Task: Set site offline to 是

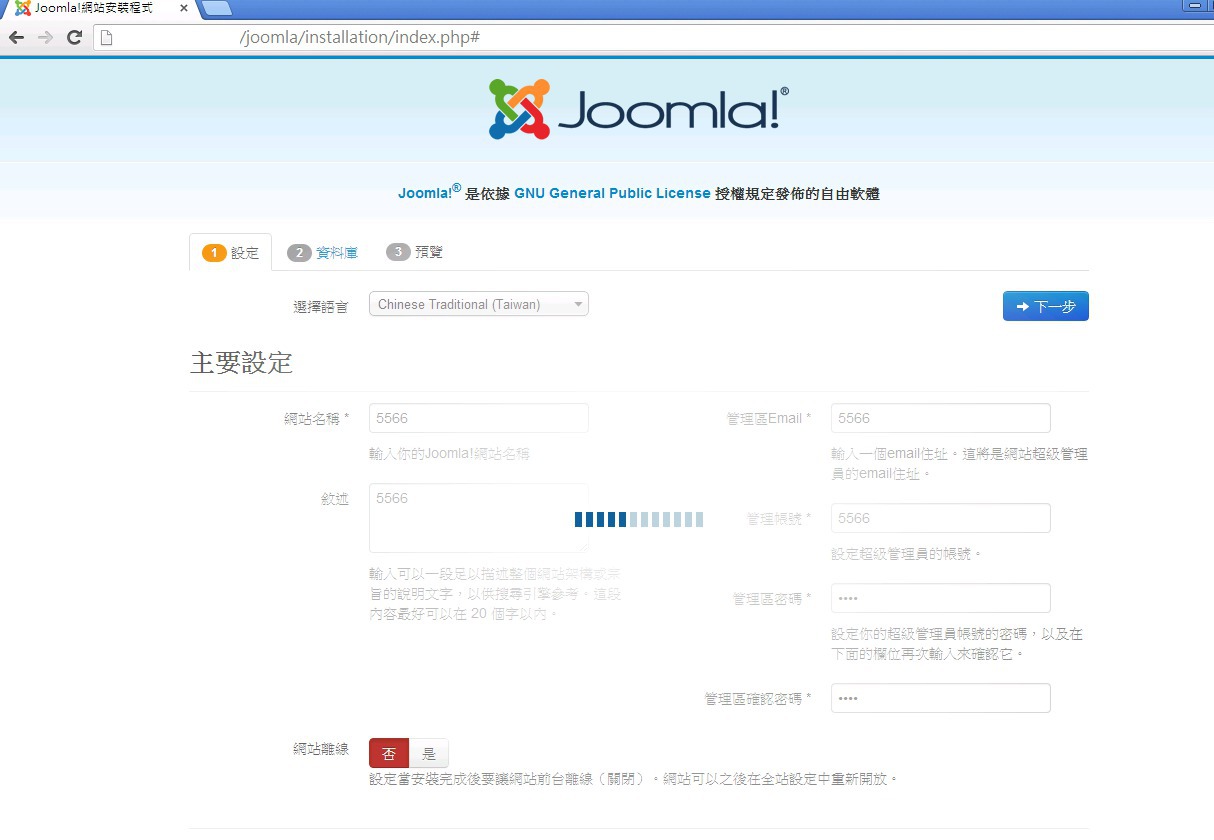Action: pos(429,754)
